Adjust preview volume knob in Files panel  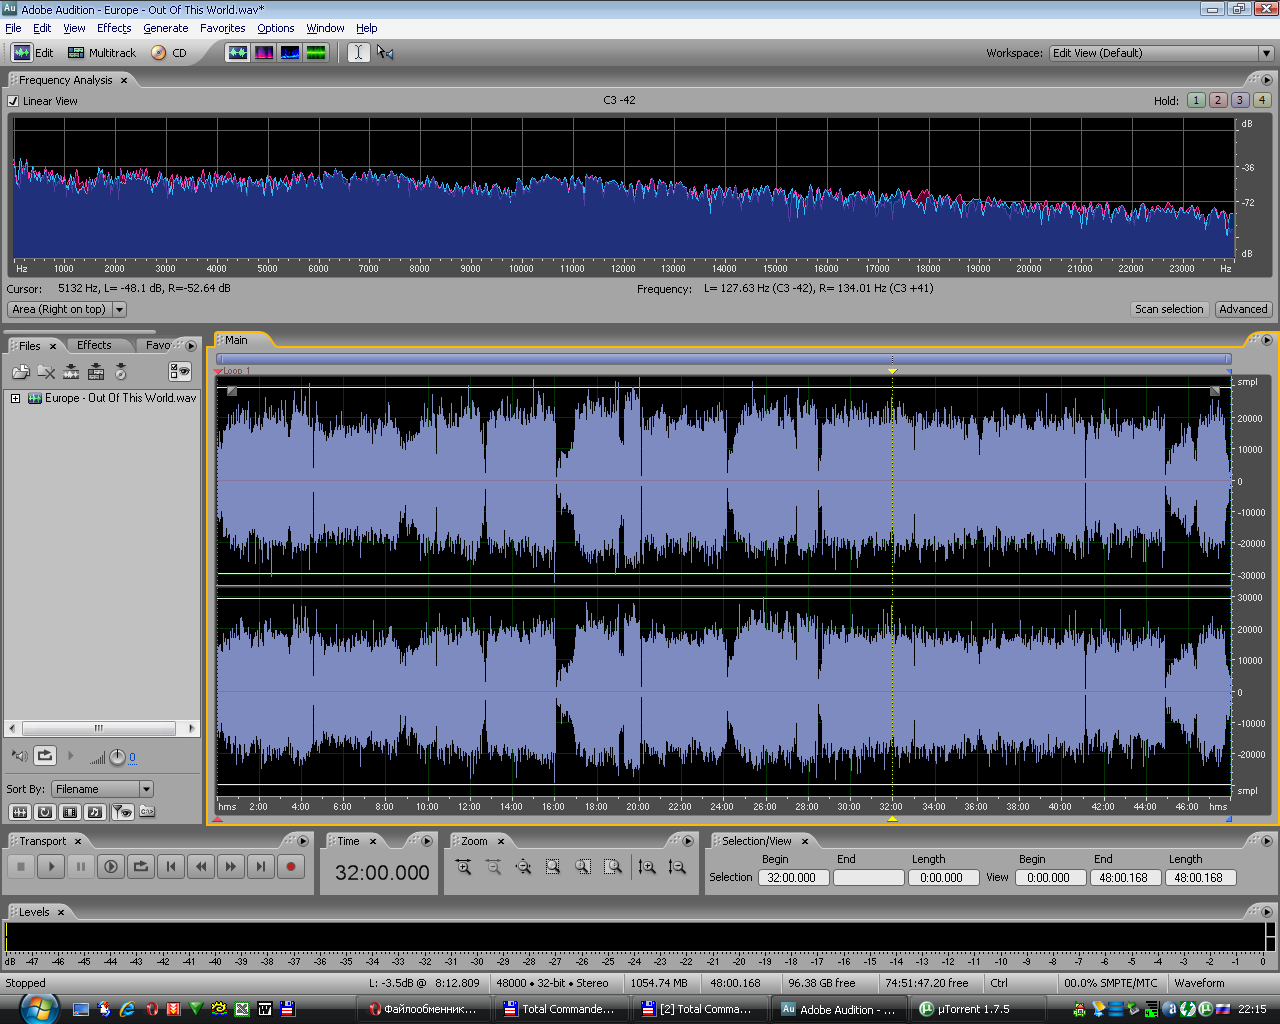[117, 757]
